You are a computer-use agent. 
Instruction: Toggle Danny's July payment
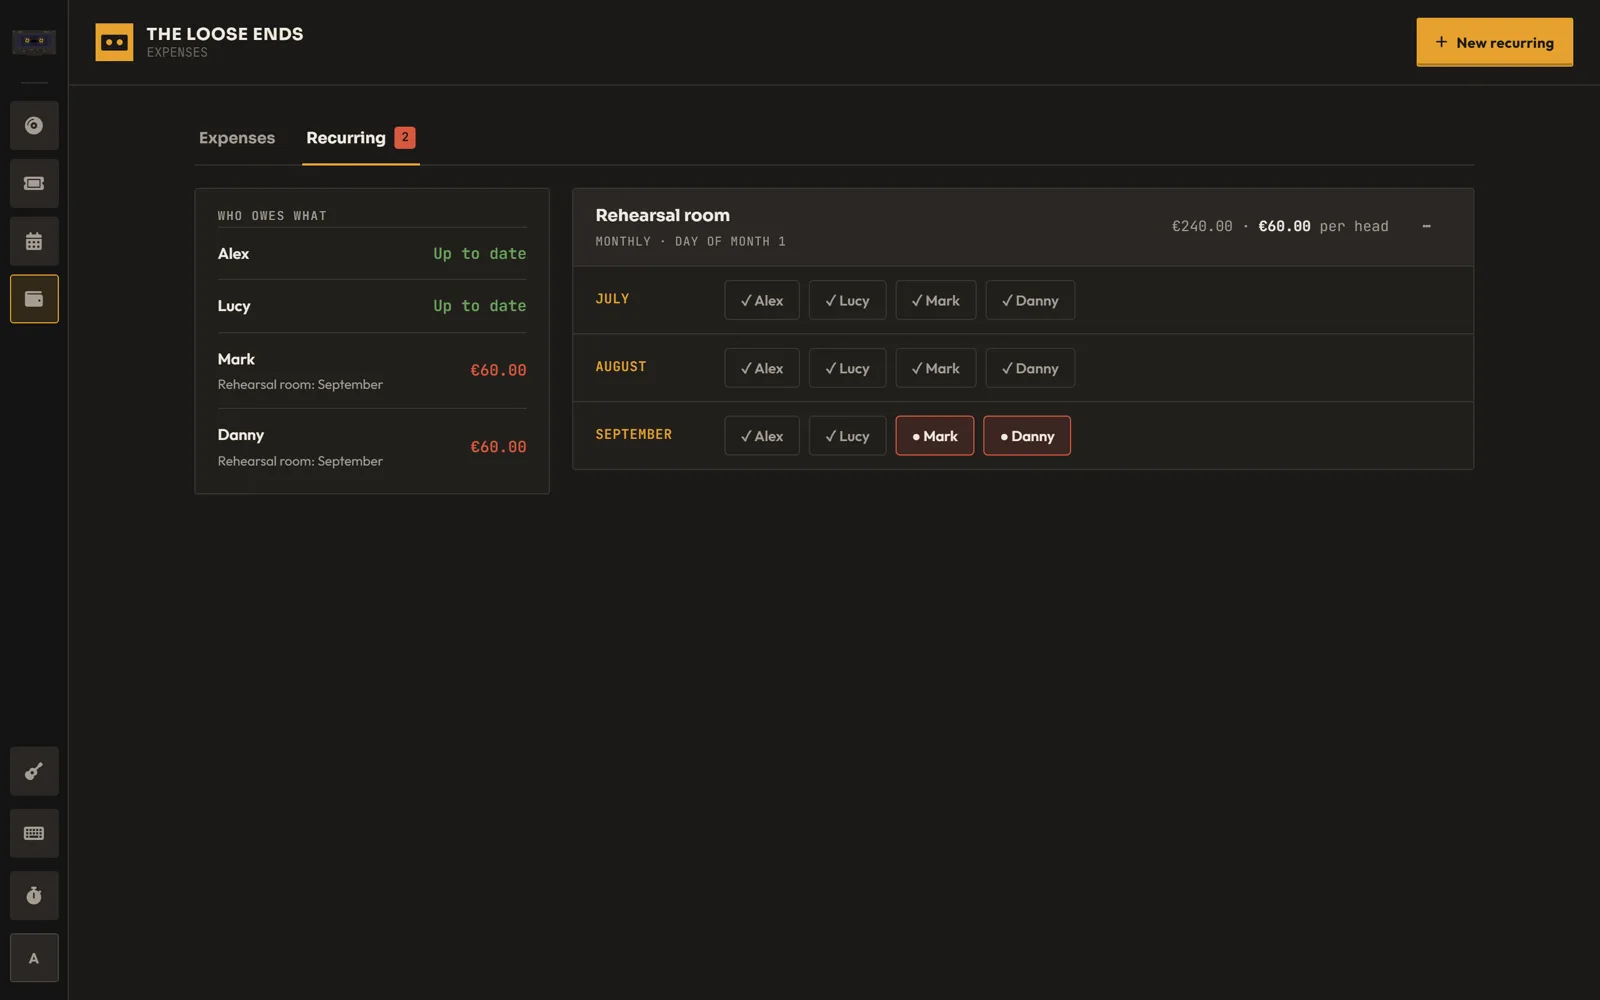(x=1030, y=300)
